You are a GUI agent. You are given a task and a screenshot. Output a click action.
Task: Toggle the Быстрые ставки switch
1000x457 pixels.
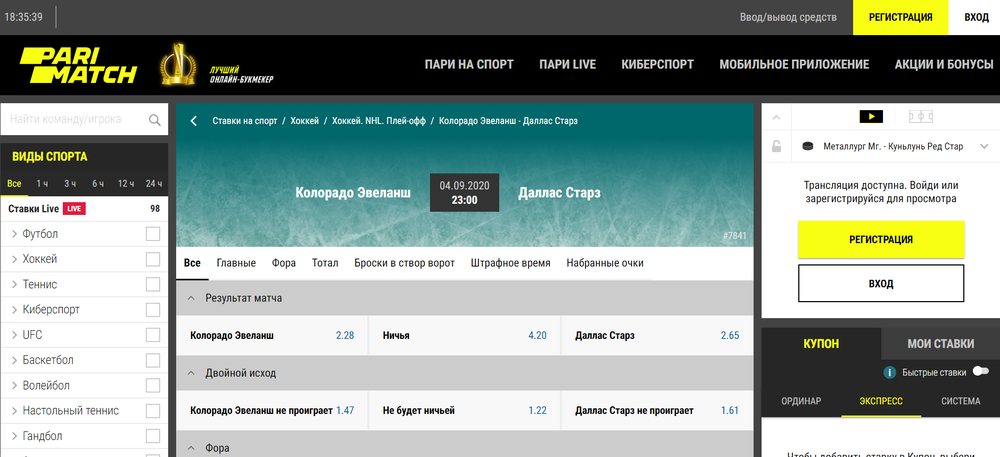click(x=979, y=372)
